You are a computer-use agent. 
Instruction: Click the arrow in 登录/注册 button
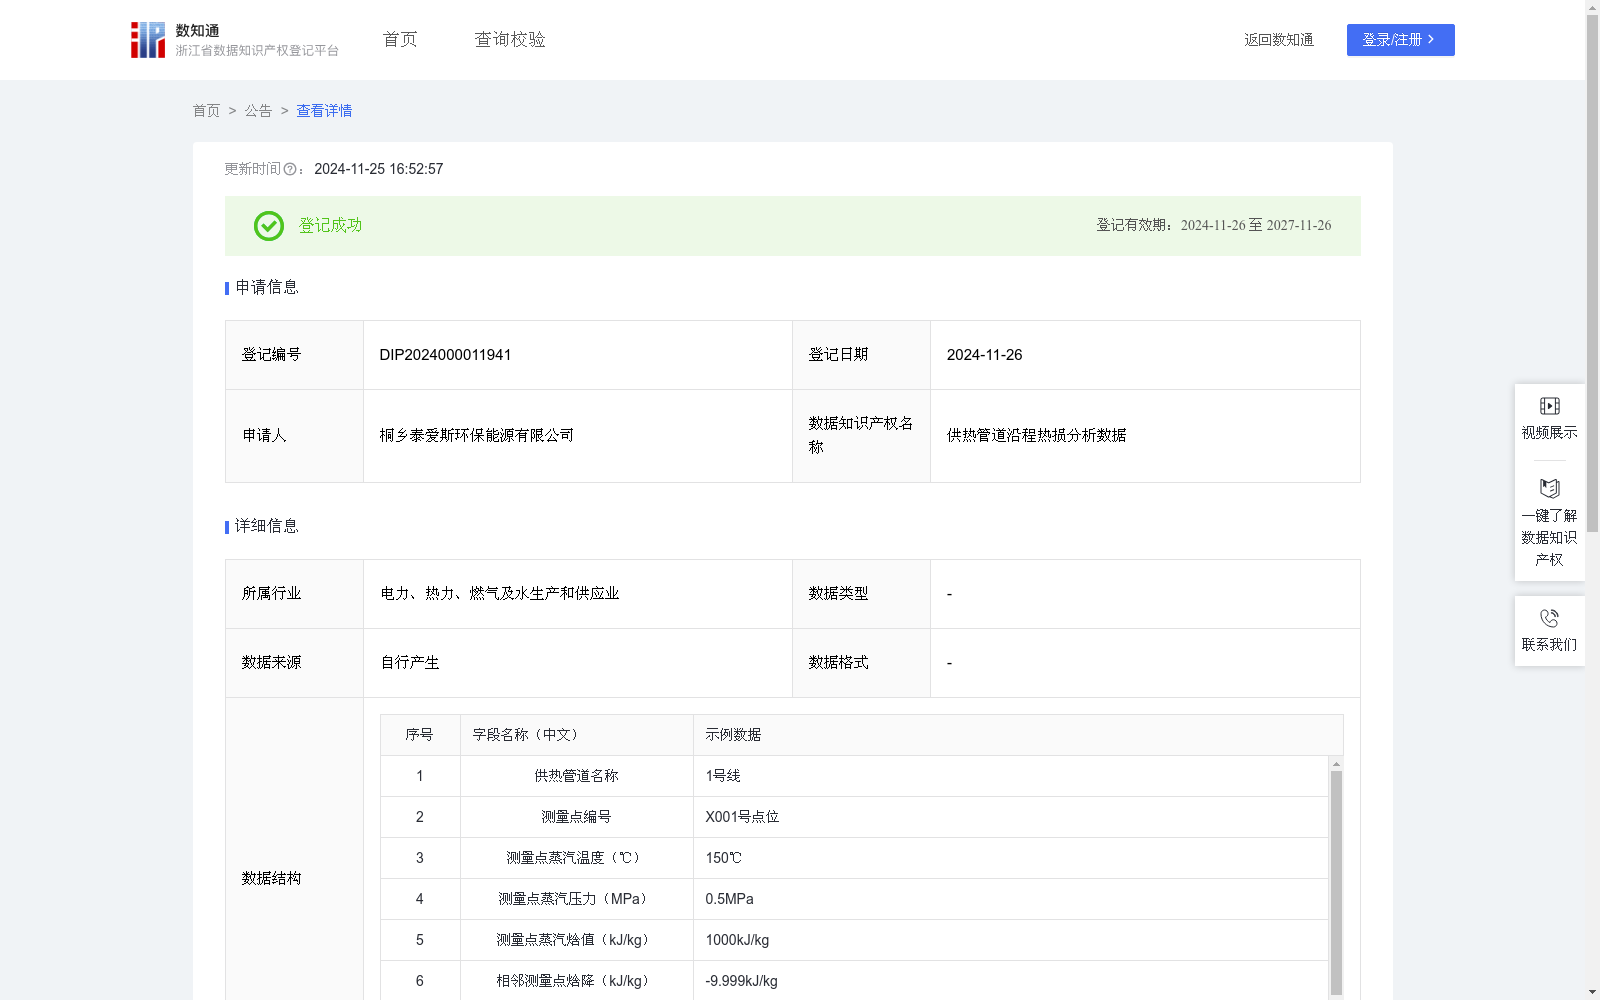1431,39
